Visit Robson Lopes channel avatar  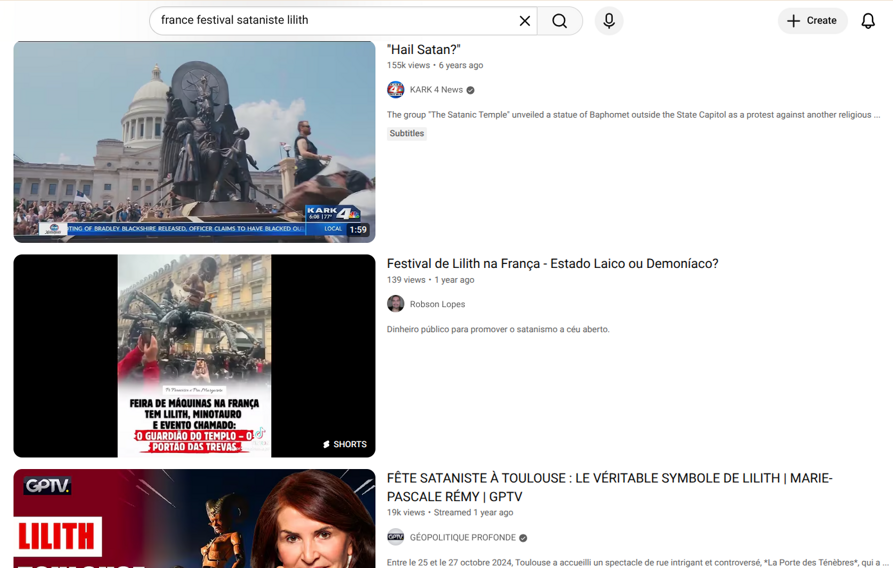coord(396,304)
